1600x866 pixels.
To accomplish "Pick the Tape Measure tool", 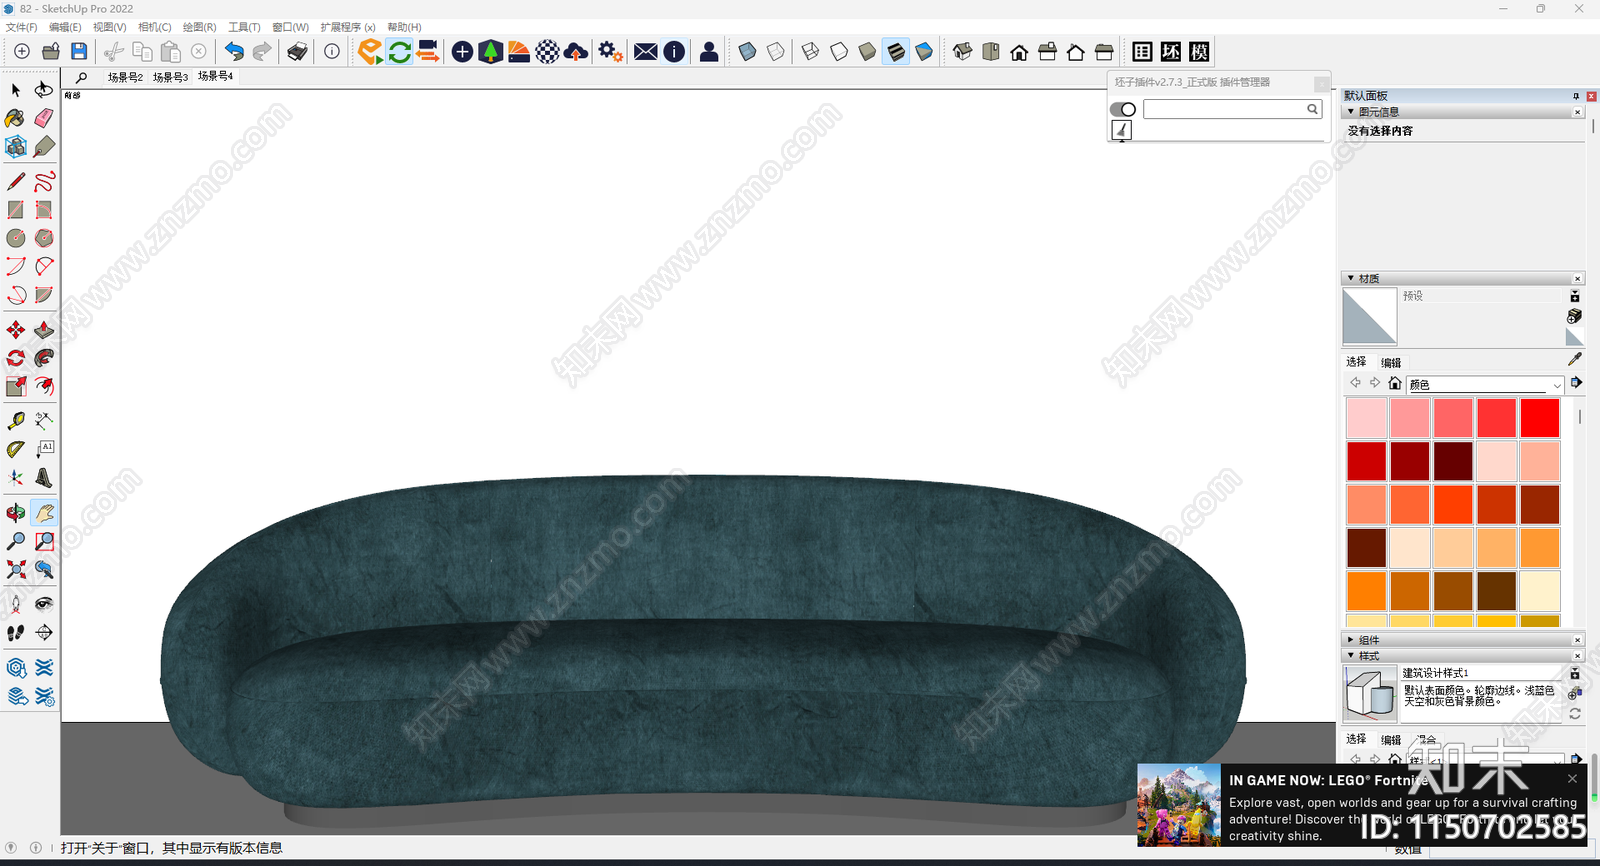I will (16, 421).
